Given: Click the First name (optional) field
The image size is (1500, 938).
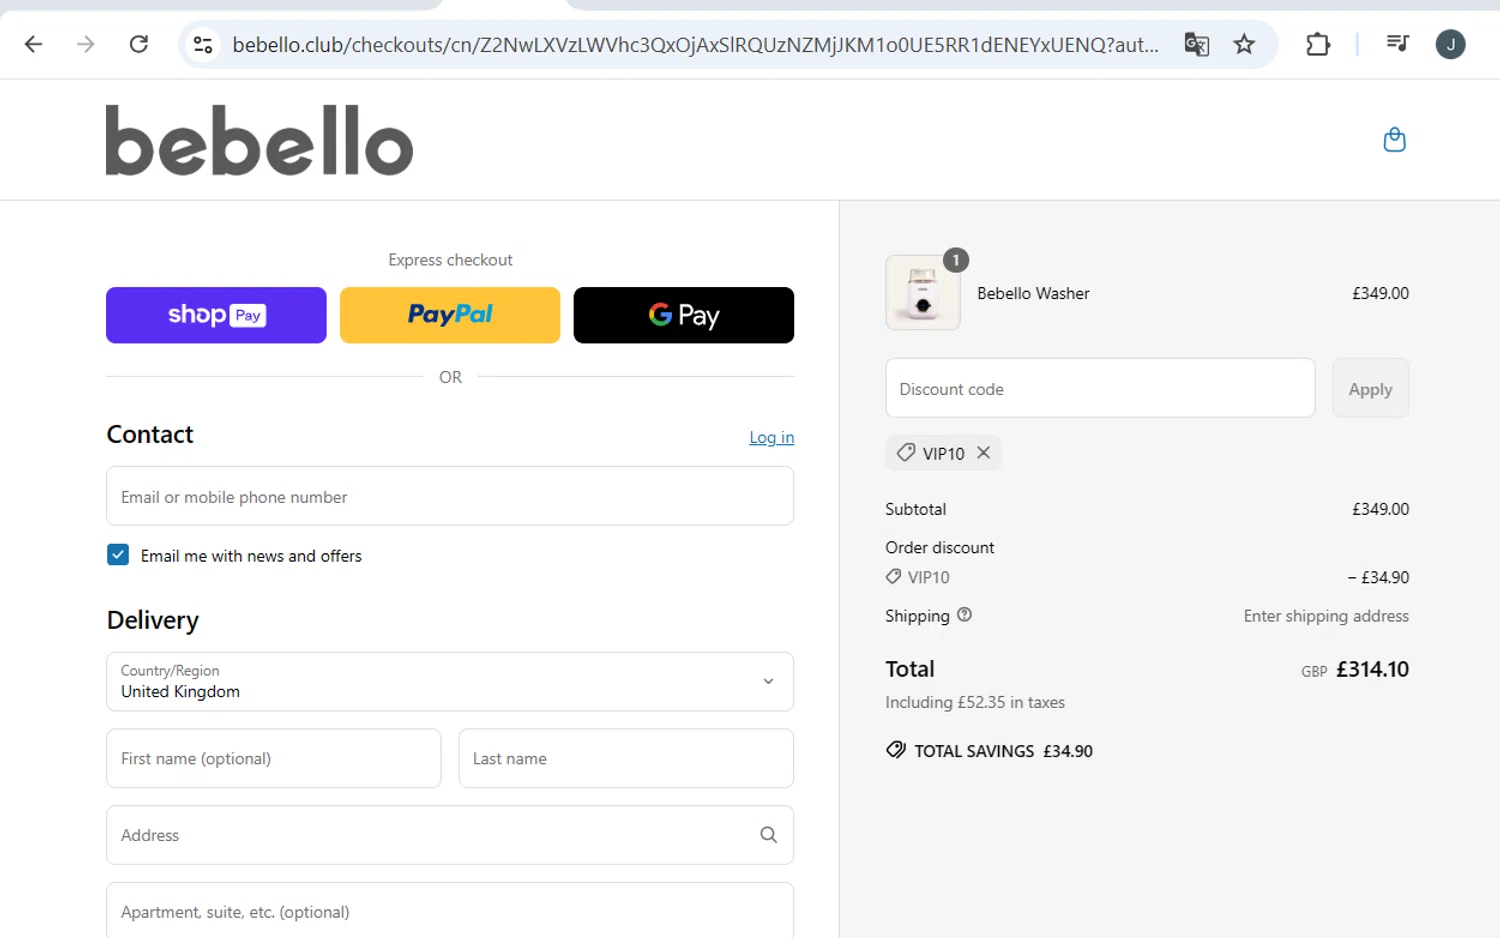Looking at the screenshot, I should 274,758.
